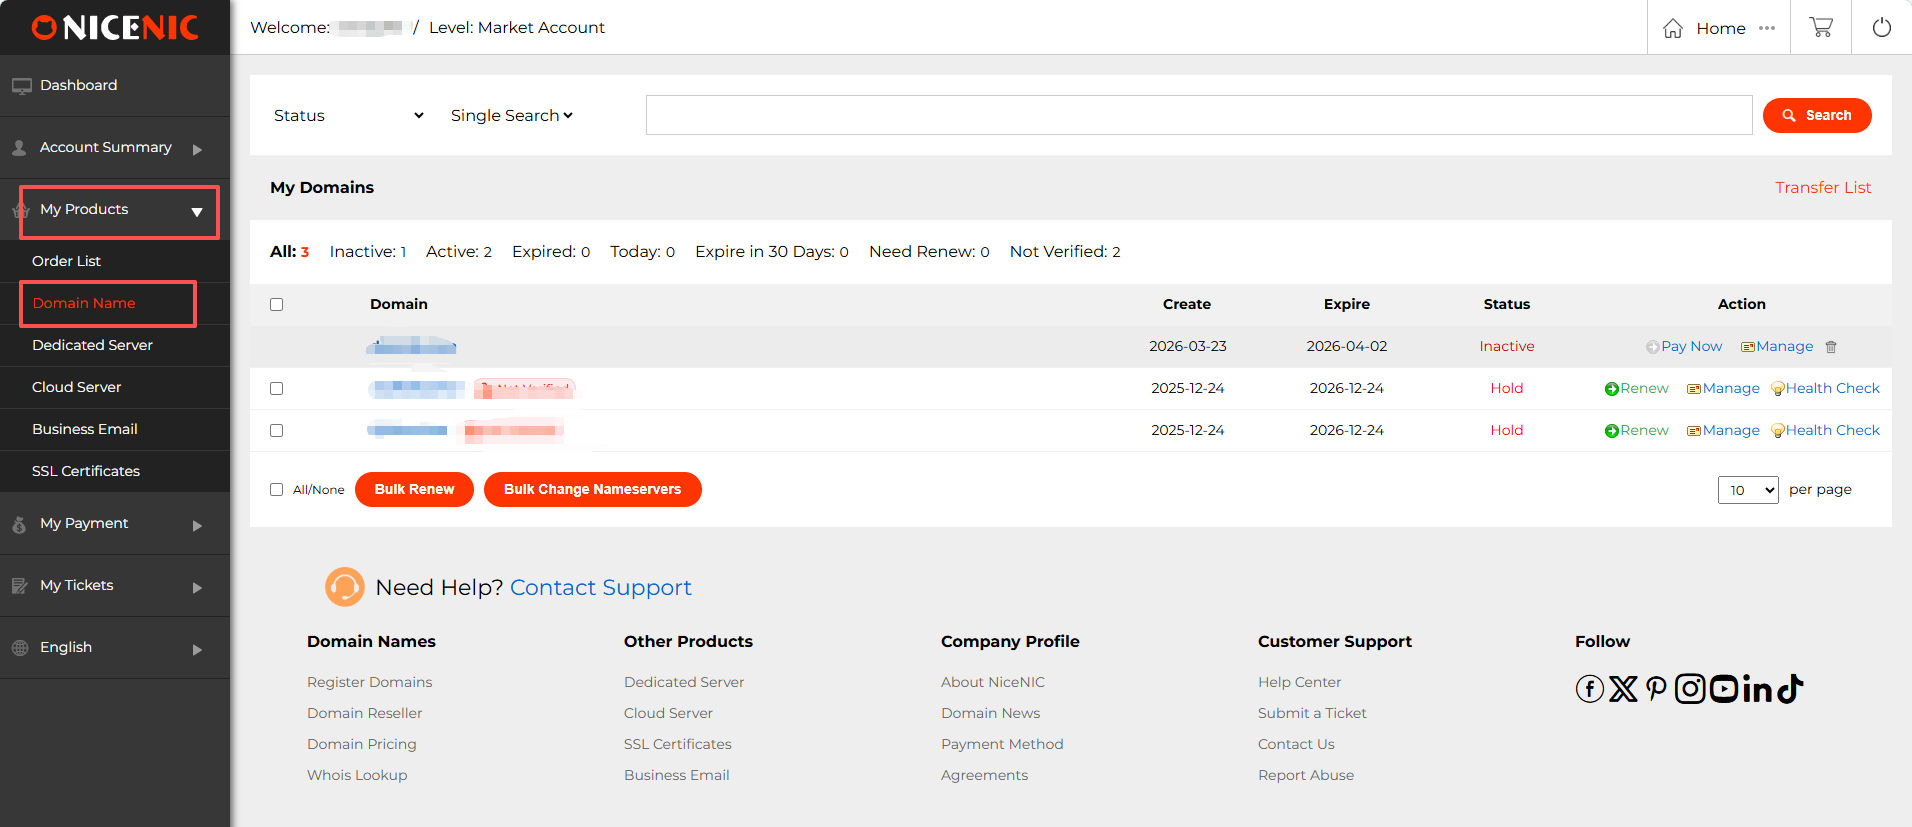Select the first Hold domain checkbox

tap(277, 389)
